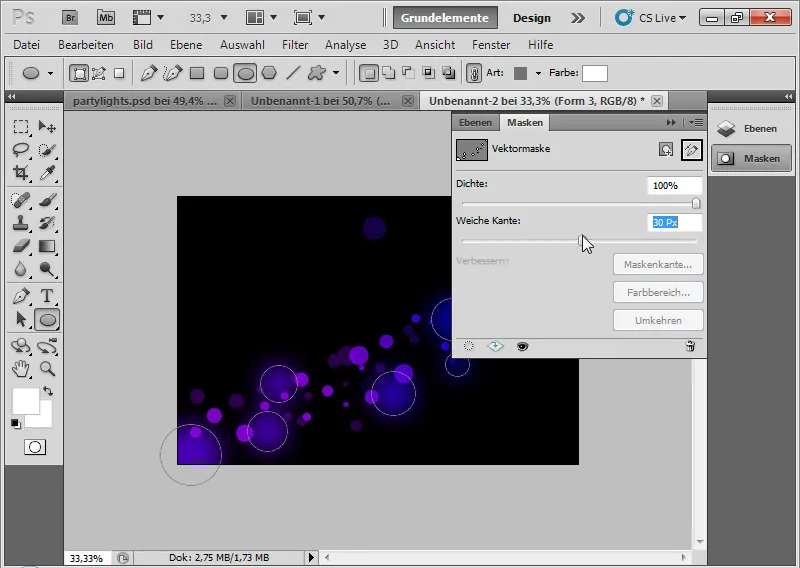The height and width of the screenshot is (568, 800).
Task: Select the Grundelemente workspace
Action: [x=445, y=18]
